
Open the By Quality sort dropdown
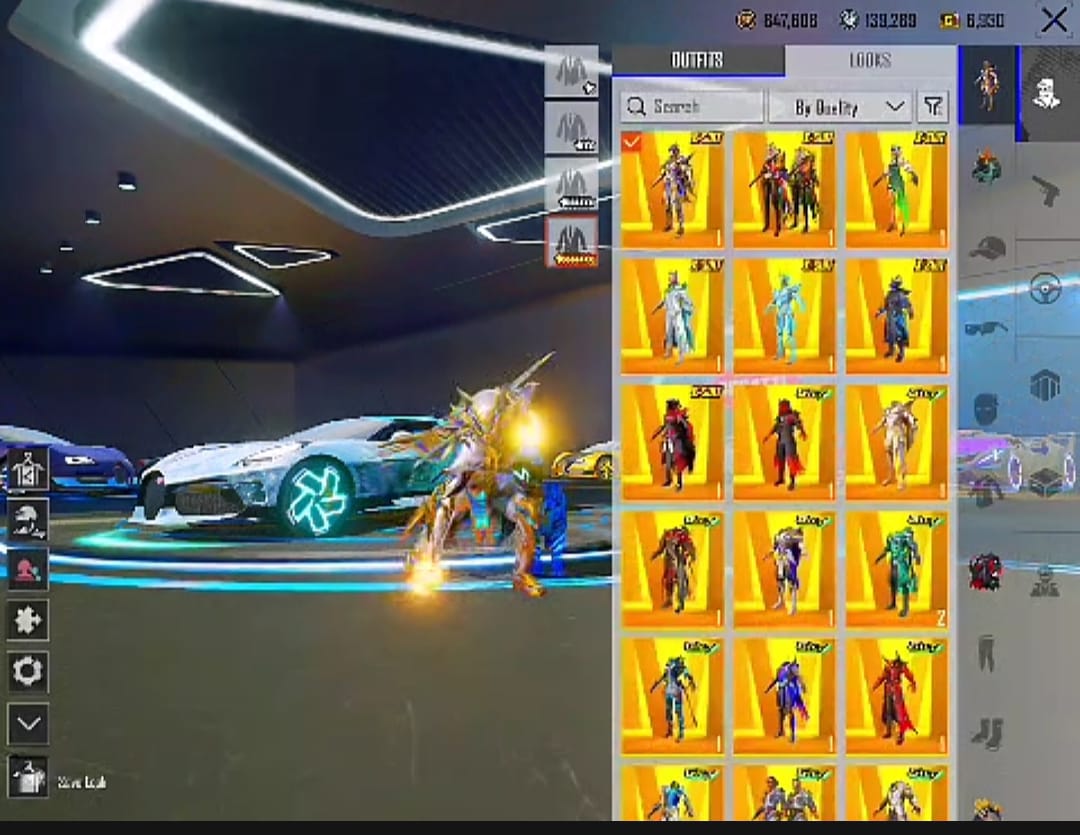click(840, 107)
